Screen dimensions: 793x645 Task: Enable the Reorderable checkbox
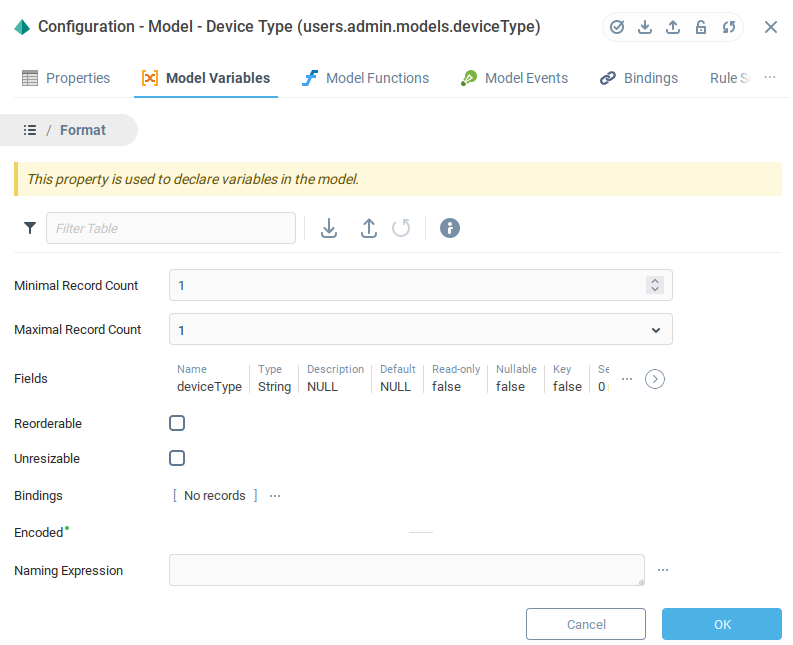(177, 423)
